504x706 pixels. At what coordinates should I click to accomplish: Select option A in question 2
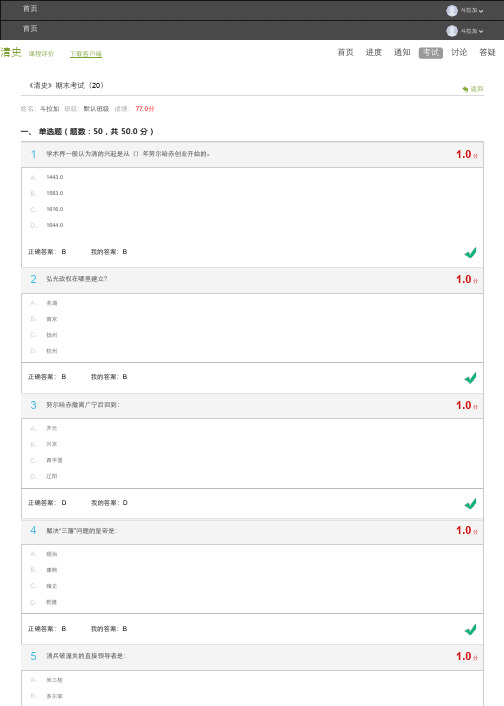point(44,303)
